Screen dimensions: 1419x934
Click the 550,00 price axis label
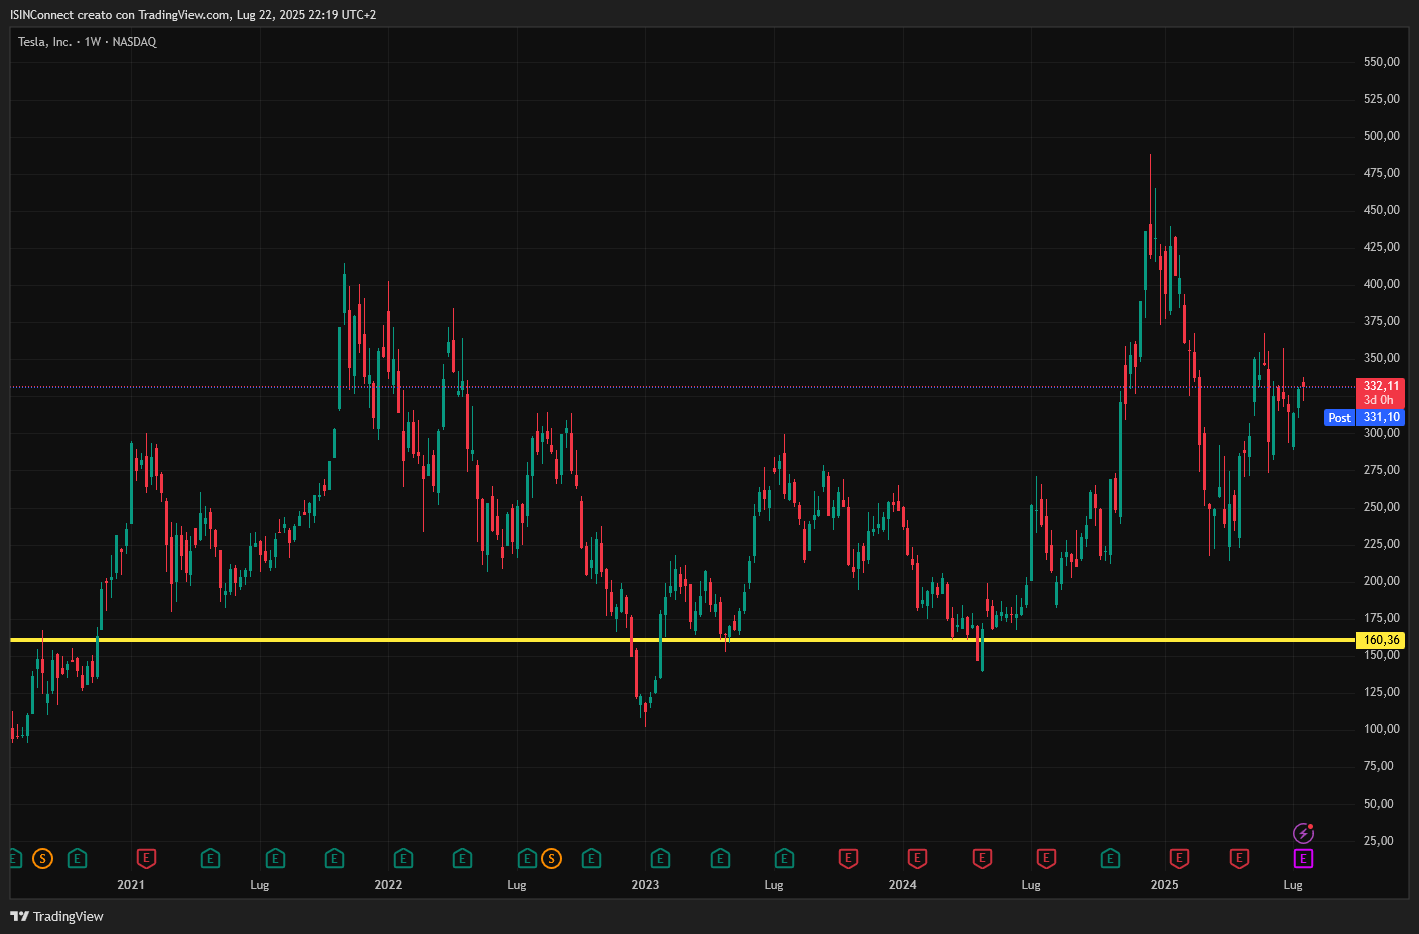click(1381, 62)
